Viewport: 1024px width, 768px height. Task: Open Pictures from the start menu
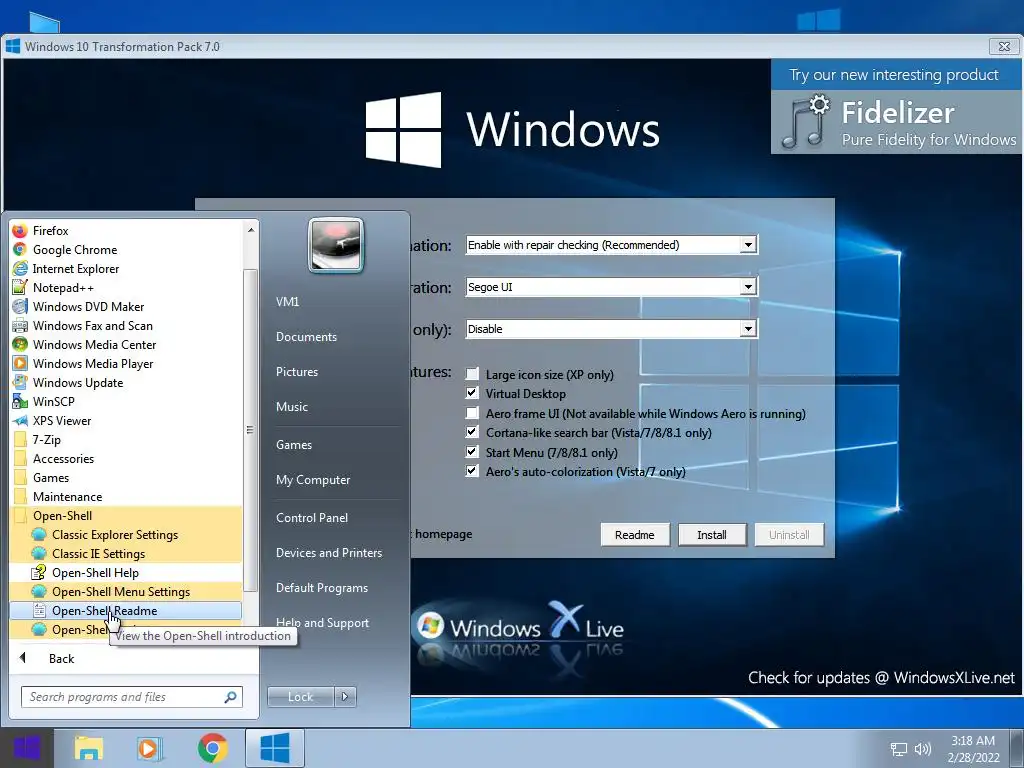pos(297,372)
